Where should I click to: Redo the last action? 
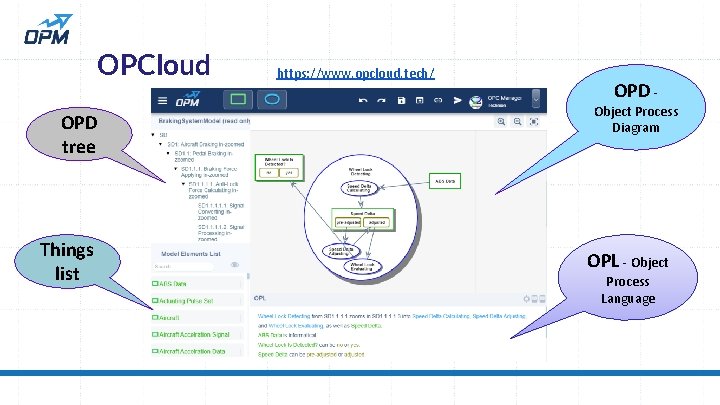click(382, 100)
